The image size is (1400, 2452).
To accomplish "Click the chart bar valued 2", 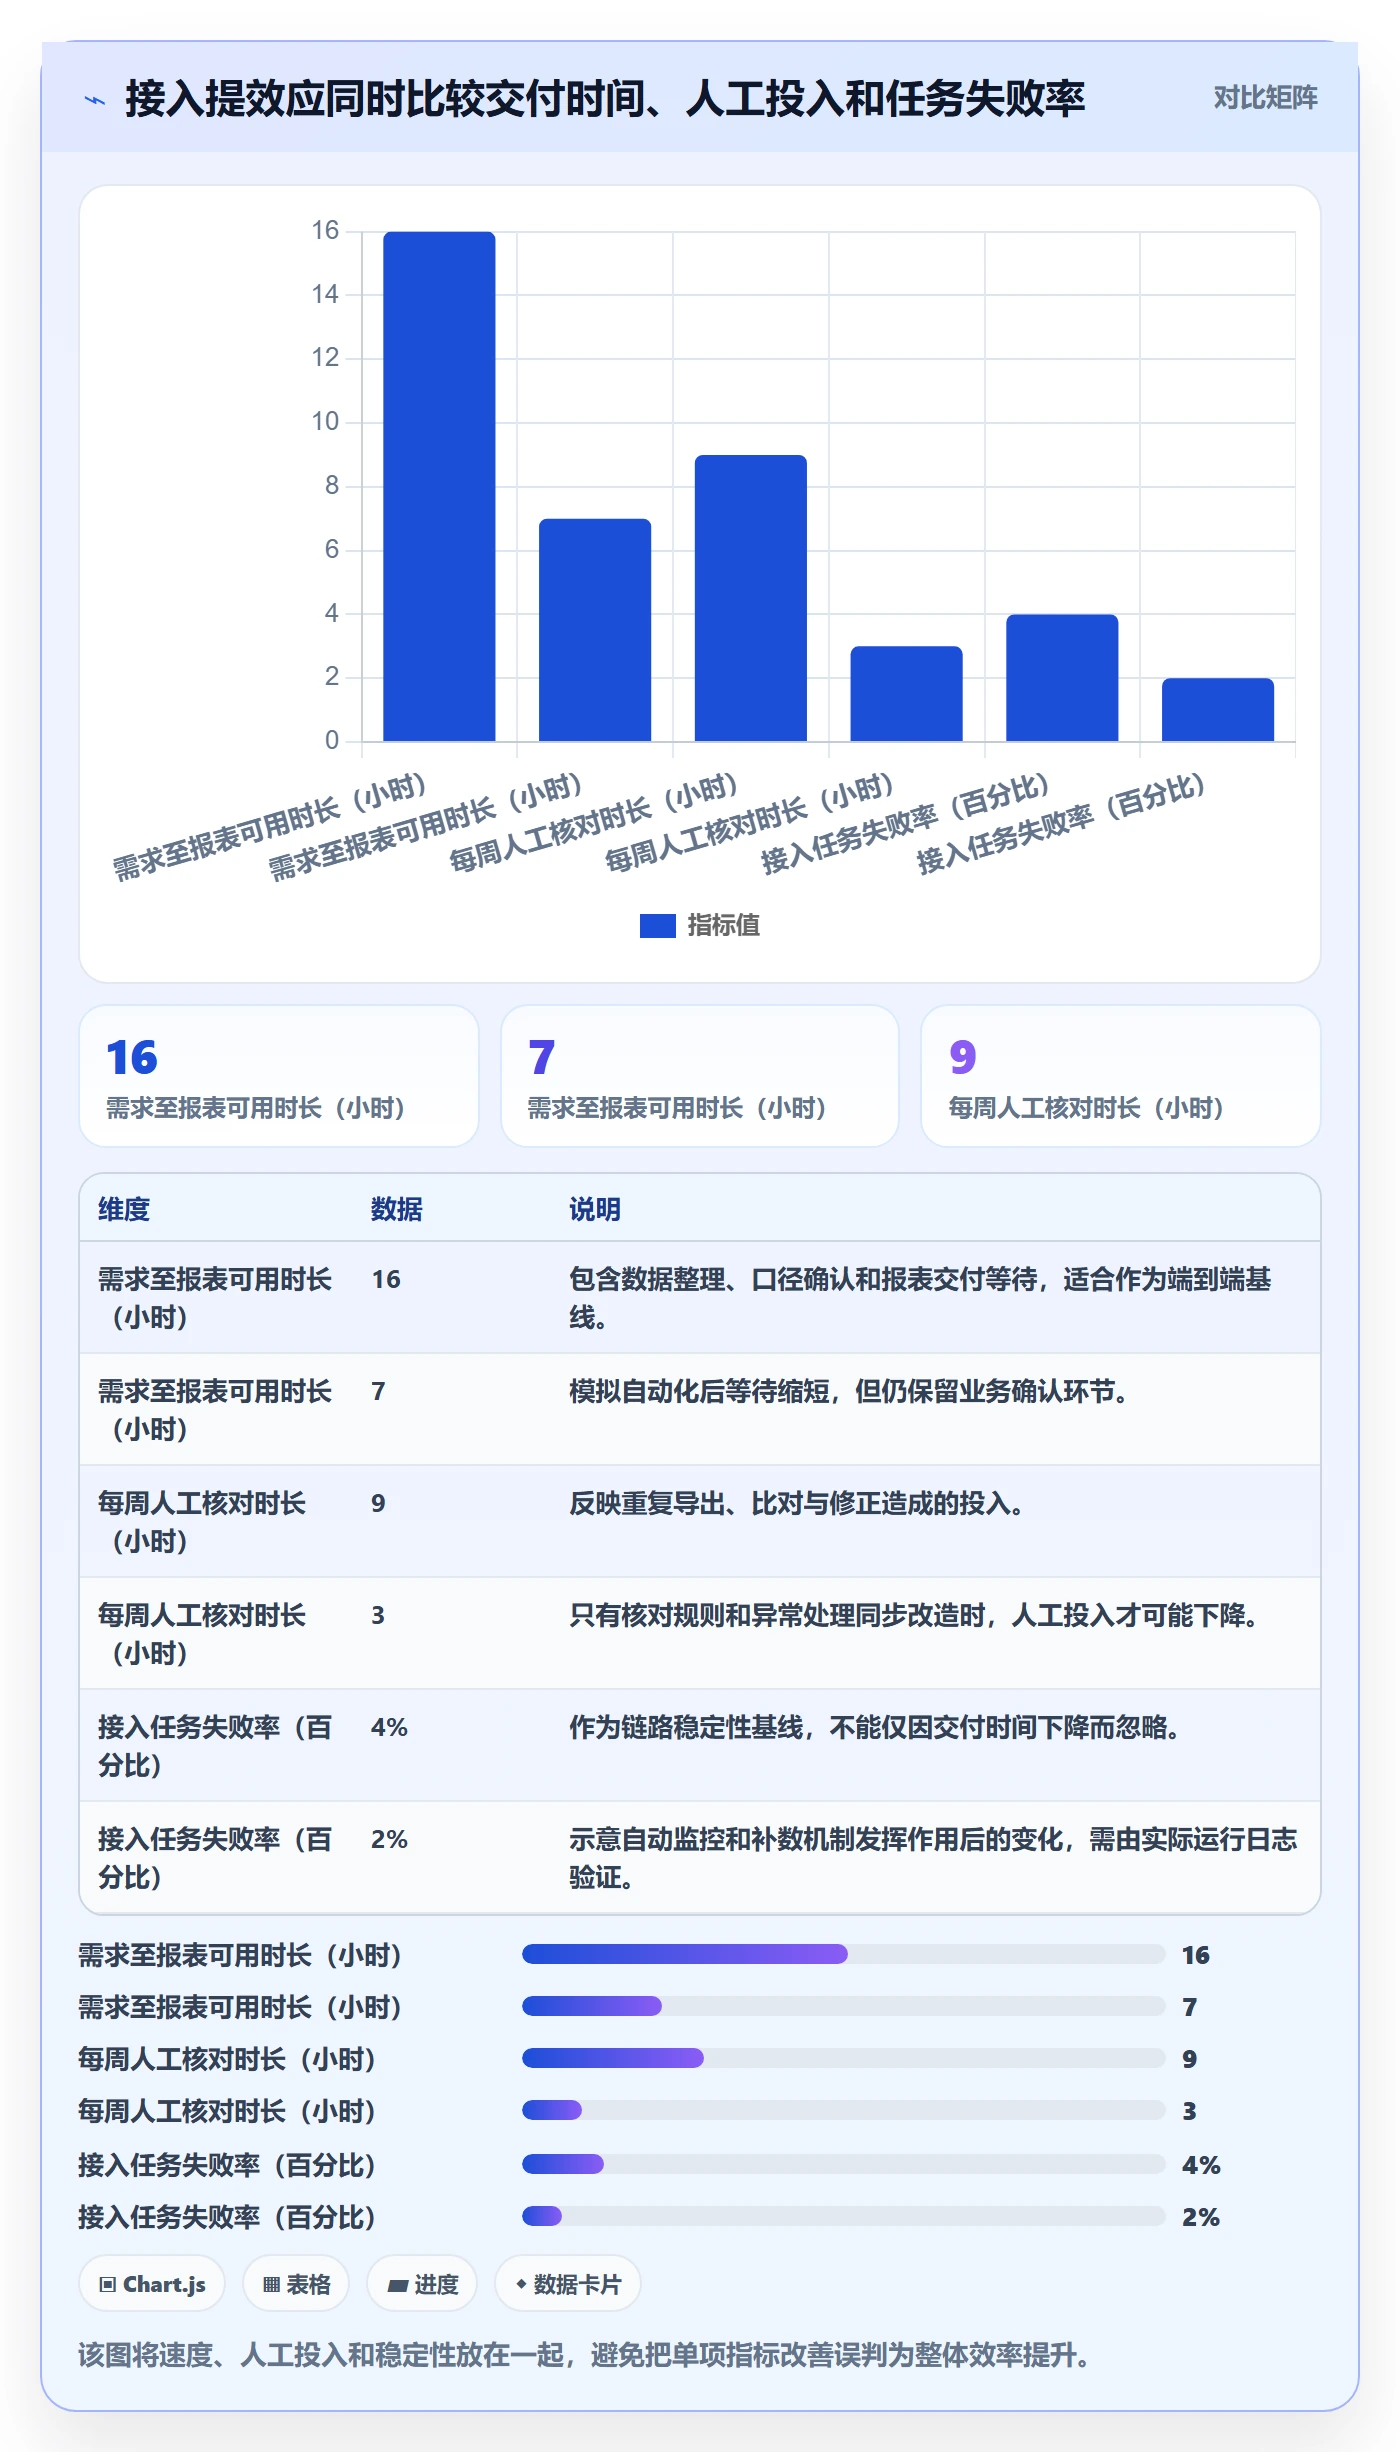I will [1218, 710].
